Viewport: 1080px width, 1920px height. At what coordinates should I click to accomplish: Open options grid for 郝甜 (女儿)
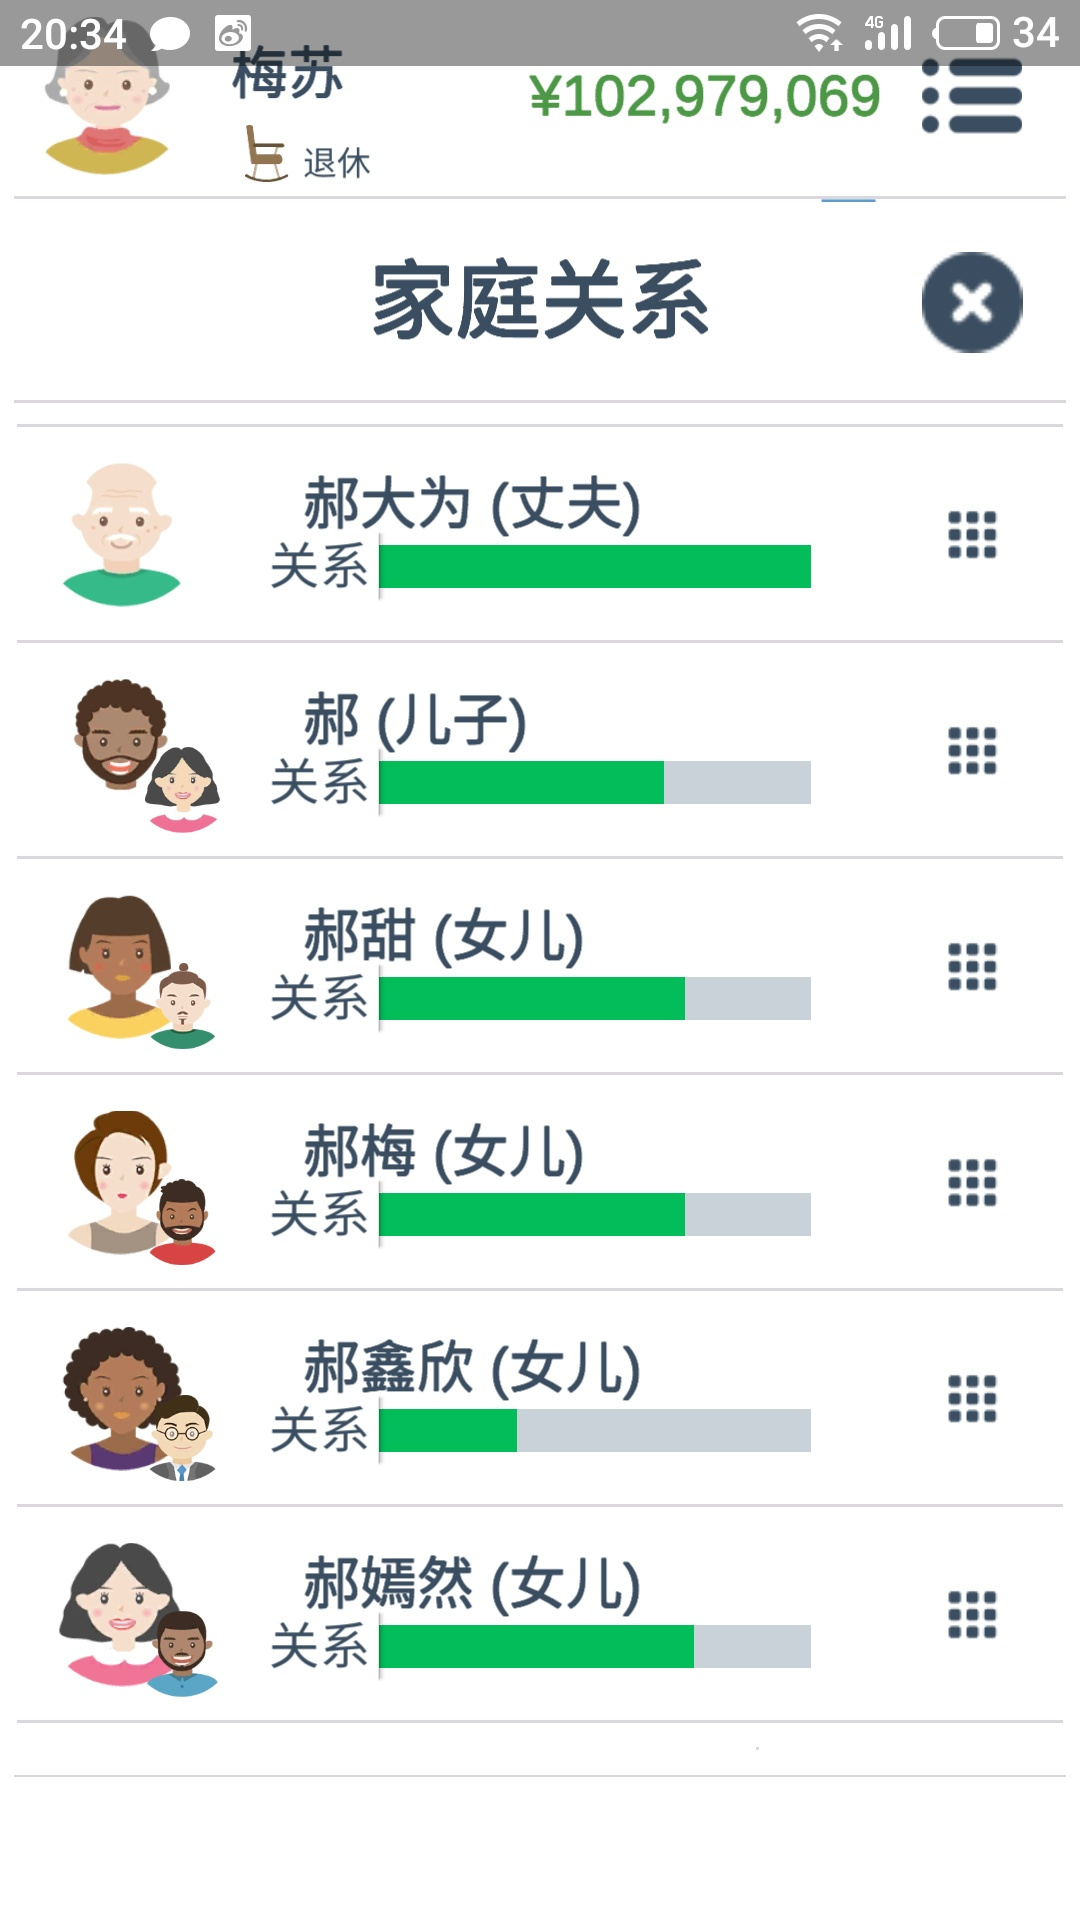click(972, 967)
